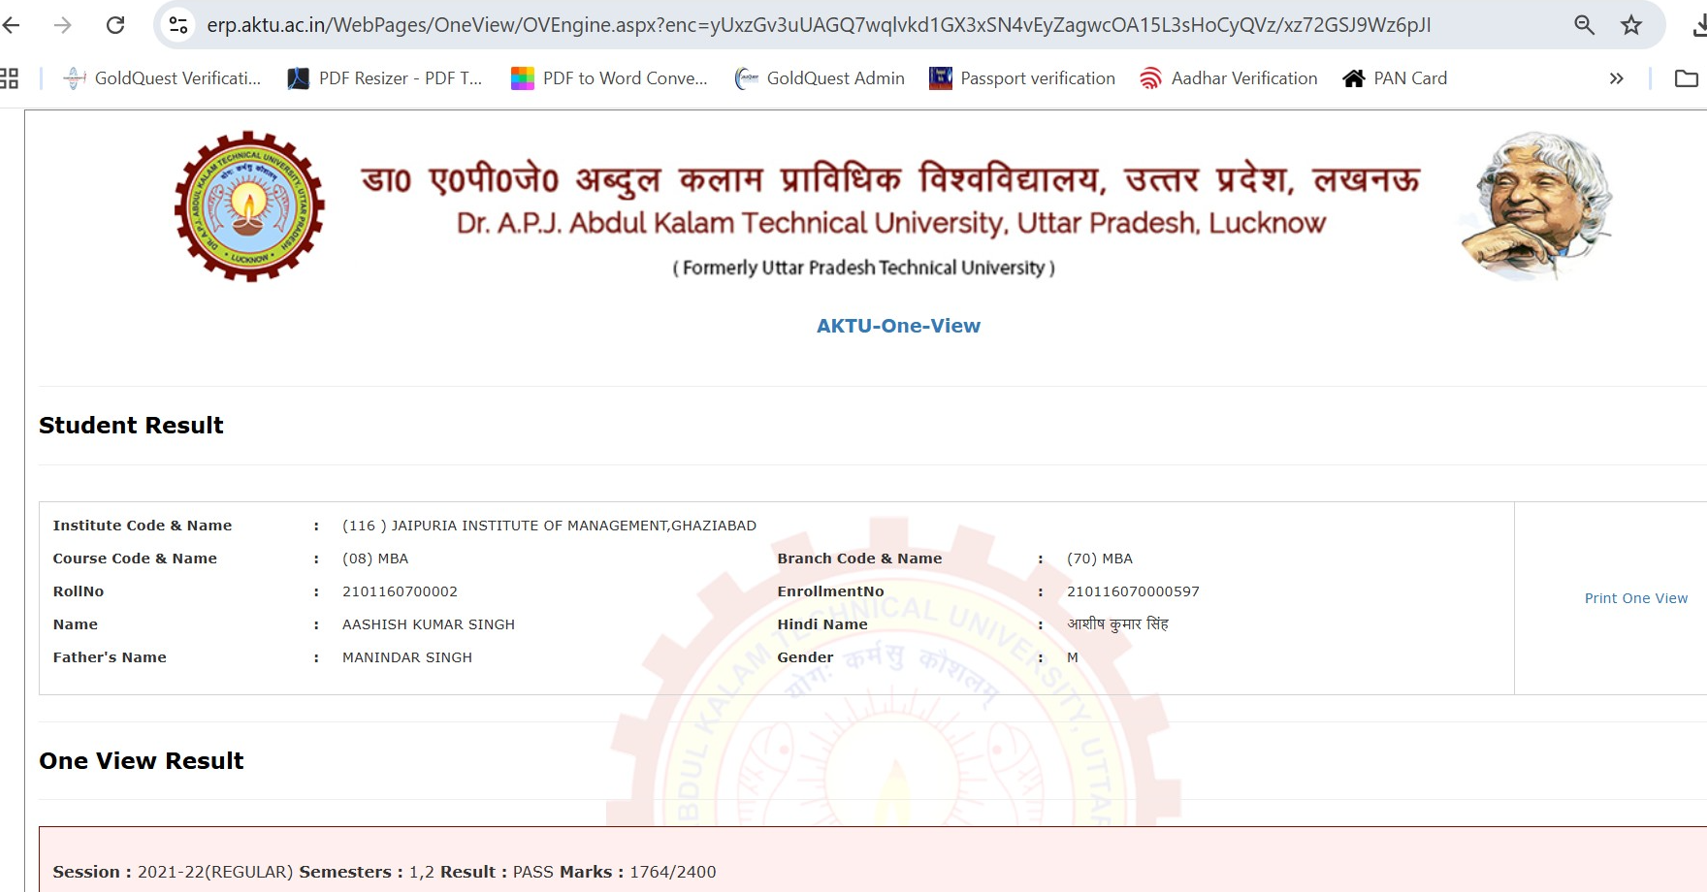
Task: Click the AKTU-One-View heading link
Action: pyautogui.click(x=898, y=326)
